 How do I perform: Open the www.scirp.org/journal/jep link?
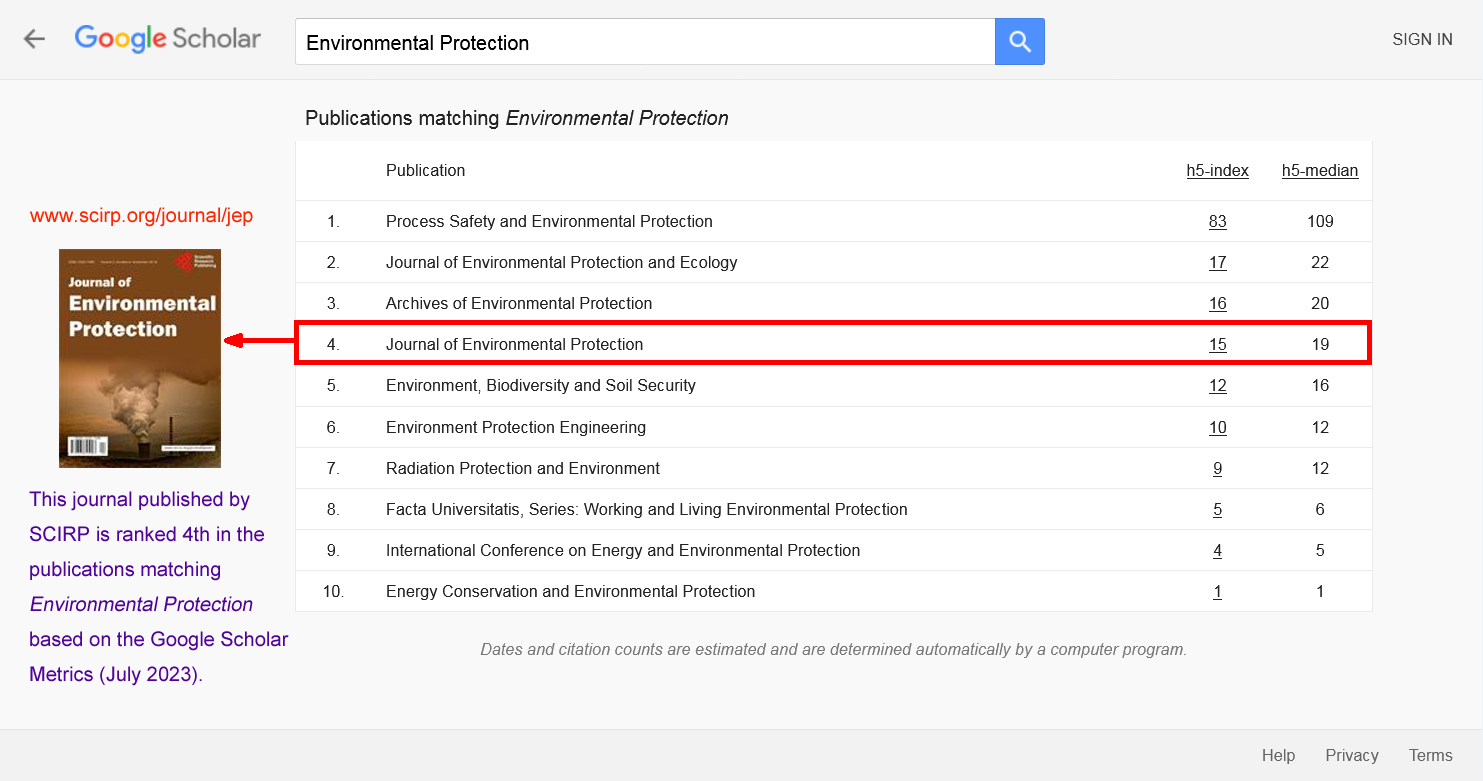[141, 216]
